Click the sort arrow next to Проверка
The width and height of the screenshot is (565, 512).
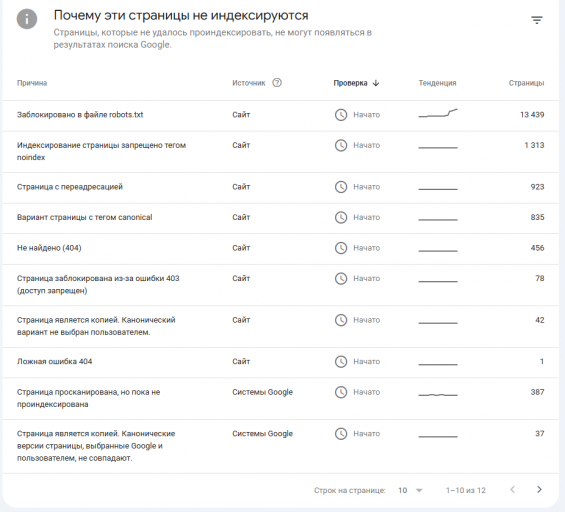376,83
